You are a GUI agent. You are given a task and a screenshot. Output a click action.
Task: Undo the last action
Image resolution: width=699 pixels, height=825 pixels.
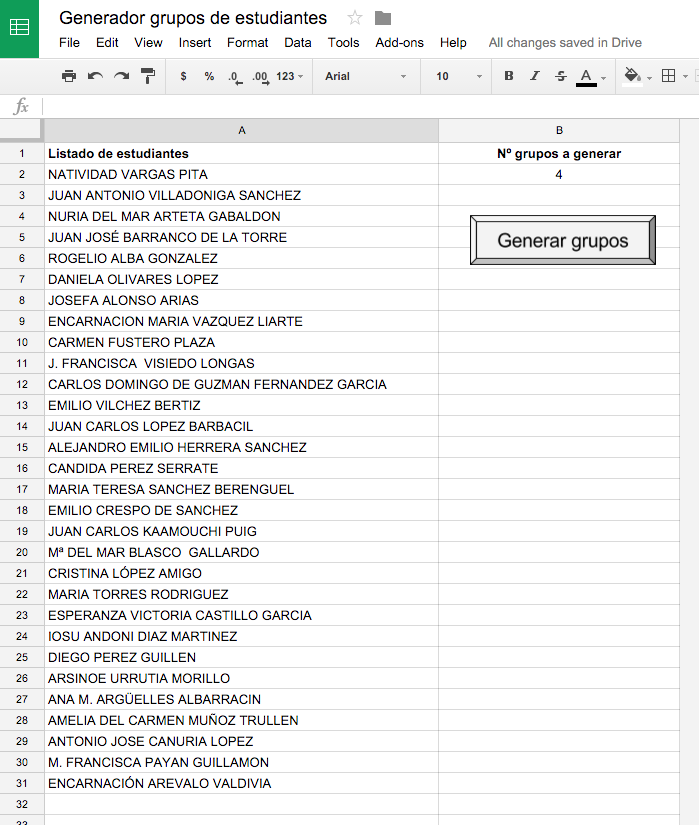95,76
